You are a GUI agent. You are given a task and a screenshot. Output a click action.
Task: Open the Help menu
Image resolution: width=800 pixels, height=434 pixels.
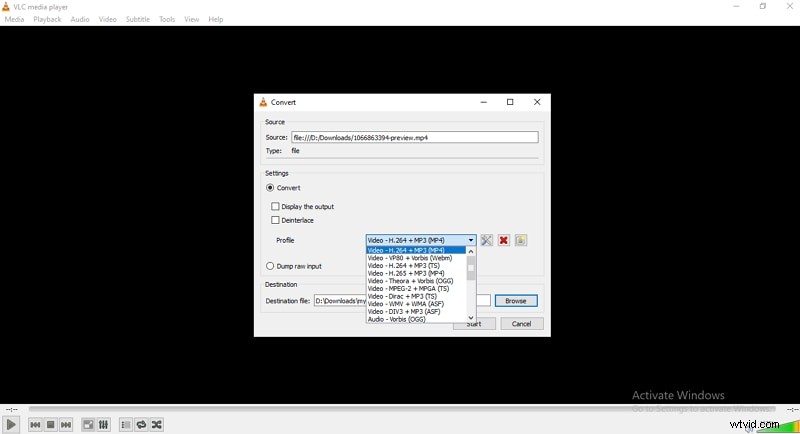[x=216, y=19]
